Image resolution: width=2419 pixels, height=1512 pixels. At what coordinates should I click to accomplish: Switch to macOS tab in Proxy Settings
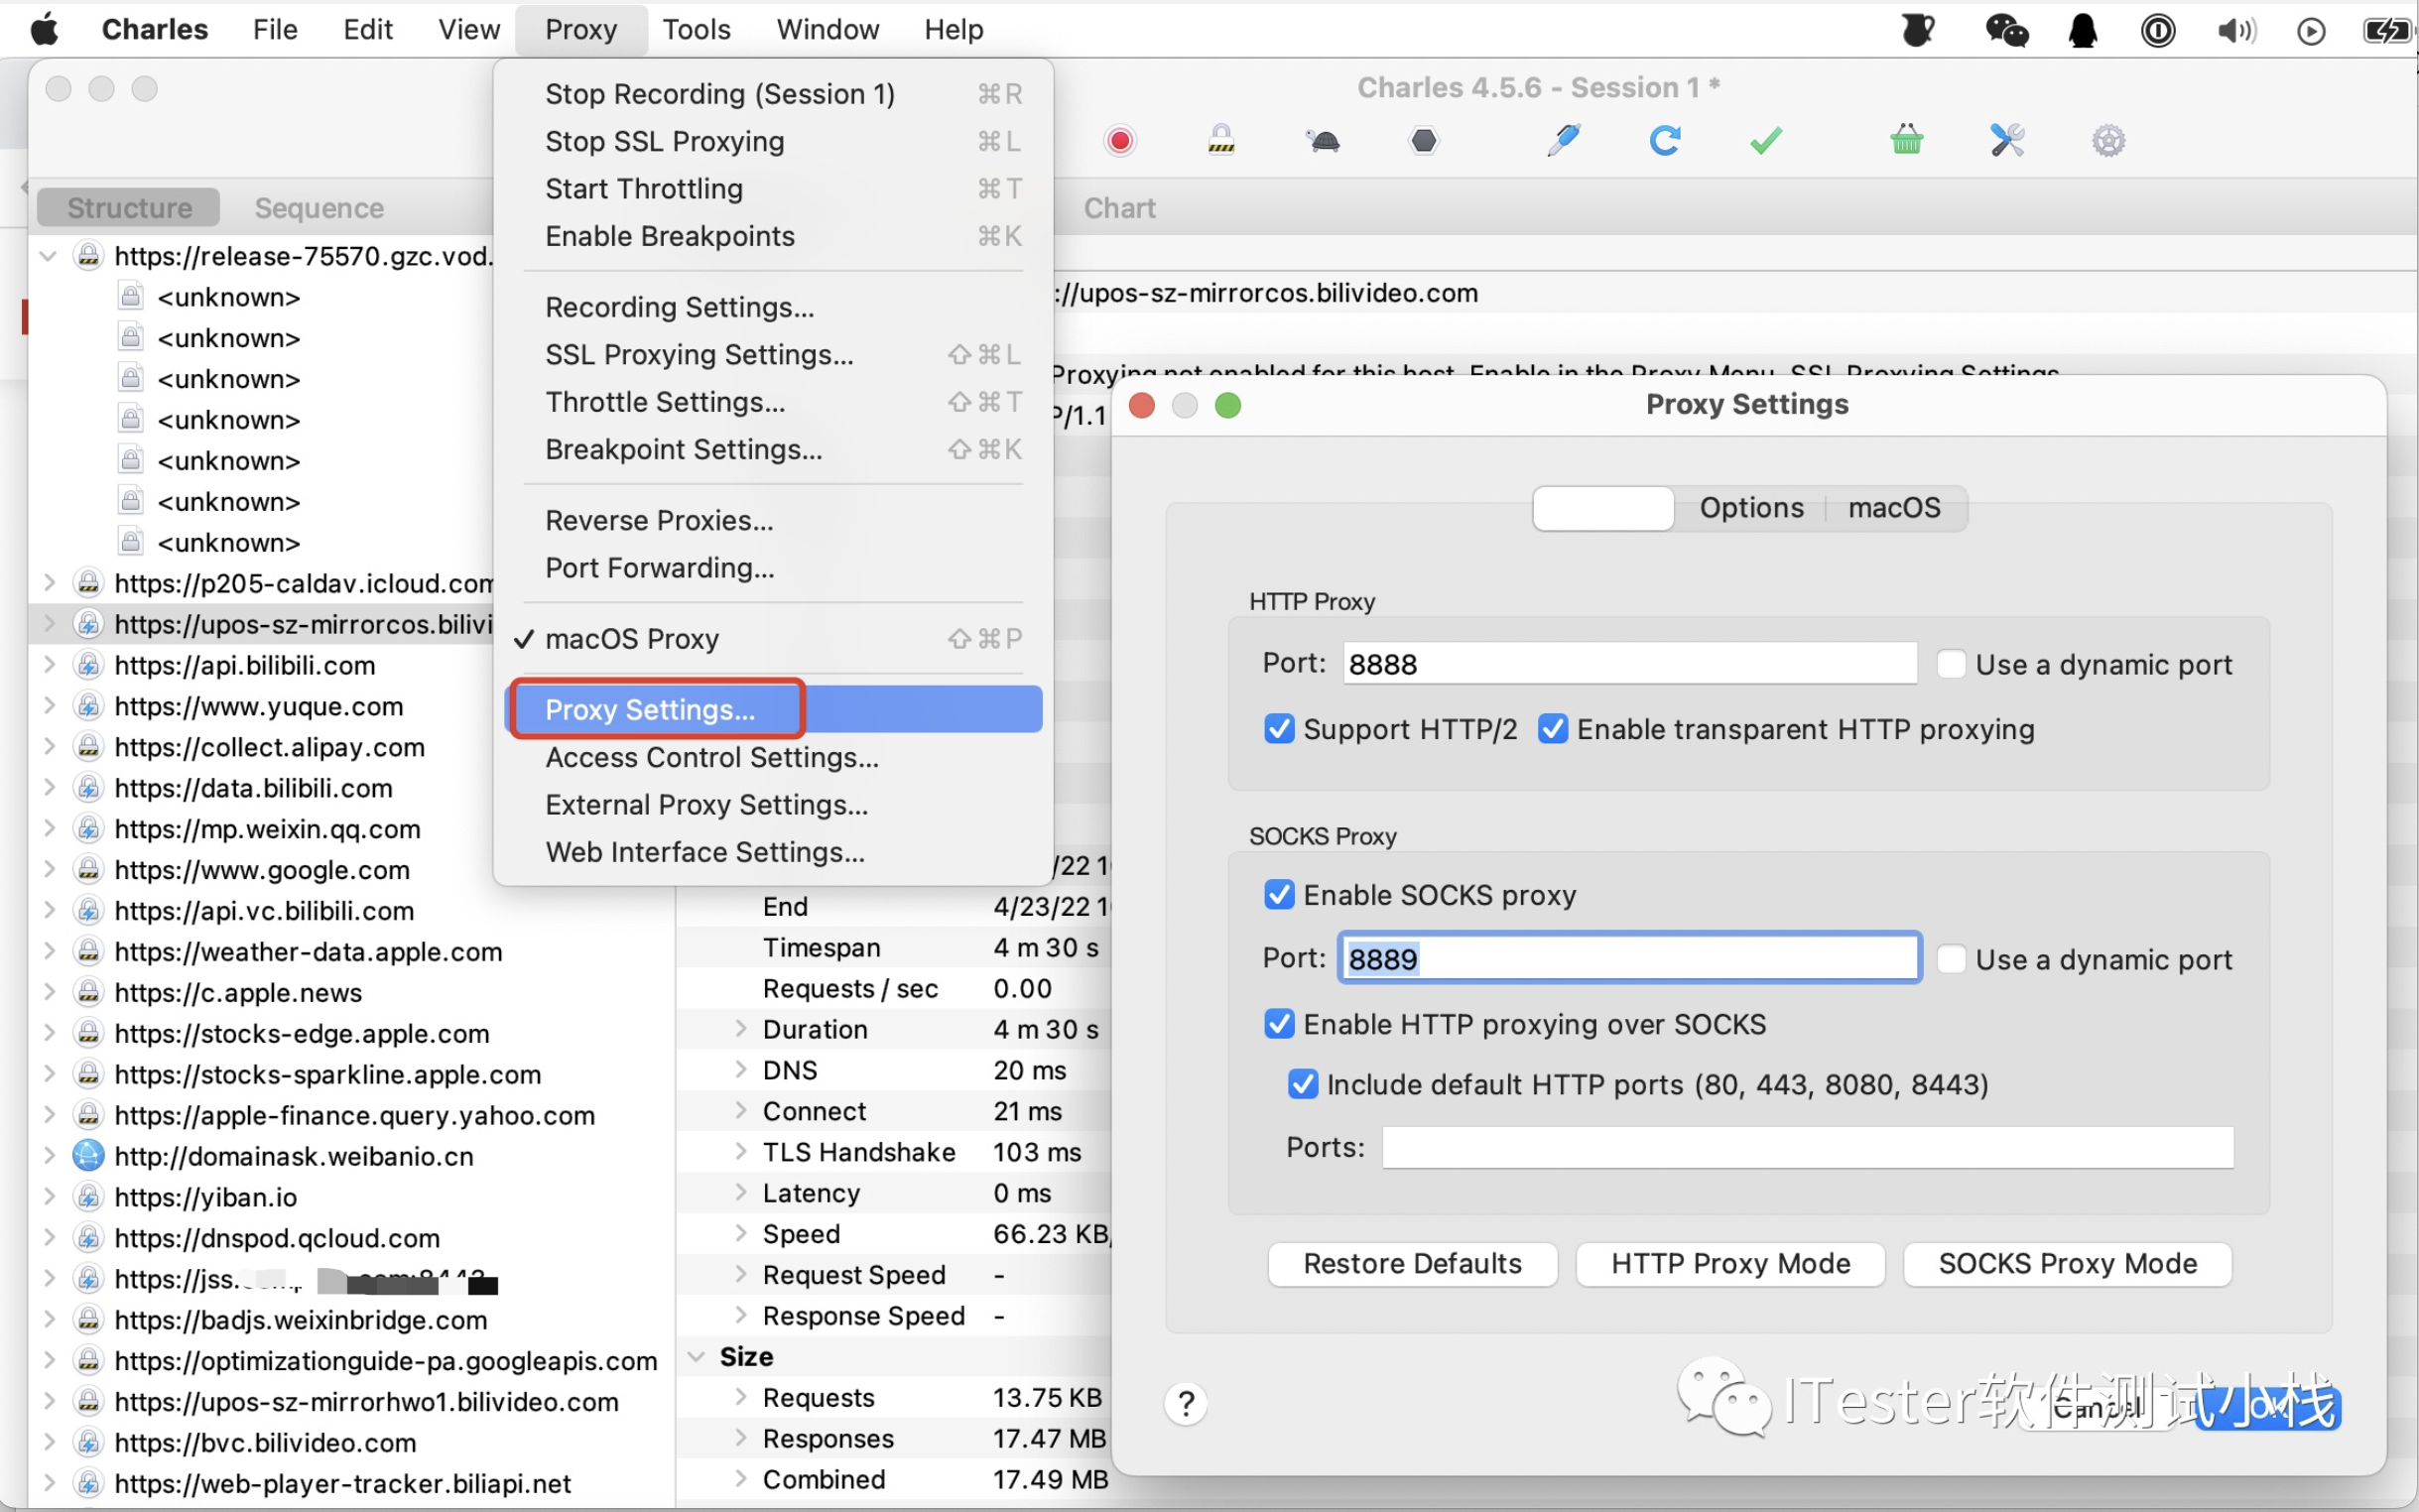click(x=1893, y=508)
